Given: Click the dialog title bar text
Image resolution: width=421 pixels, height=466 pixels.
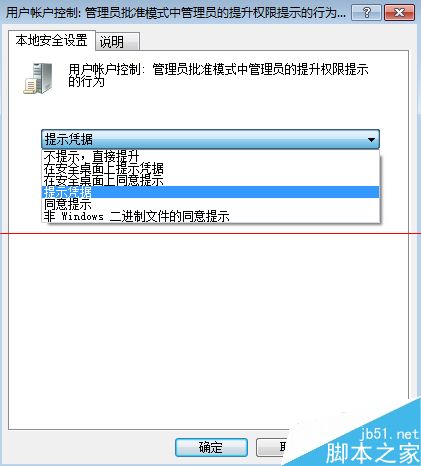Looking at the screenshot, I should click(176, 13).
